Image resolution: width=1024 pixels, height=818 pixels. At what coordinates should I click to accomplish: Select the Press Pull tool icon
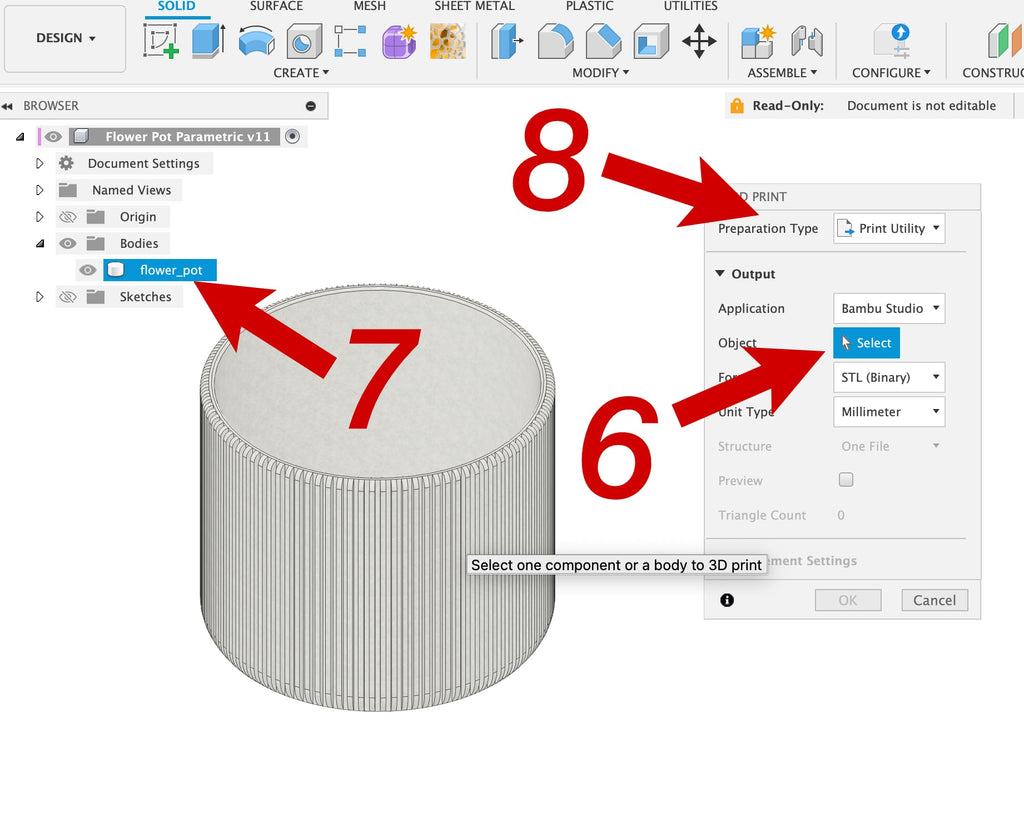coord(507,41)
